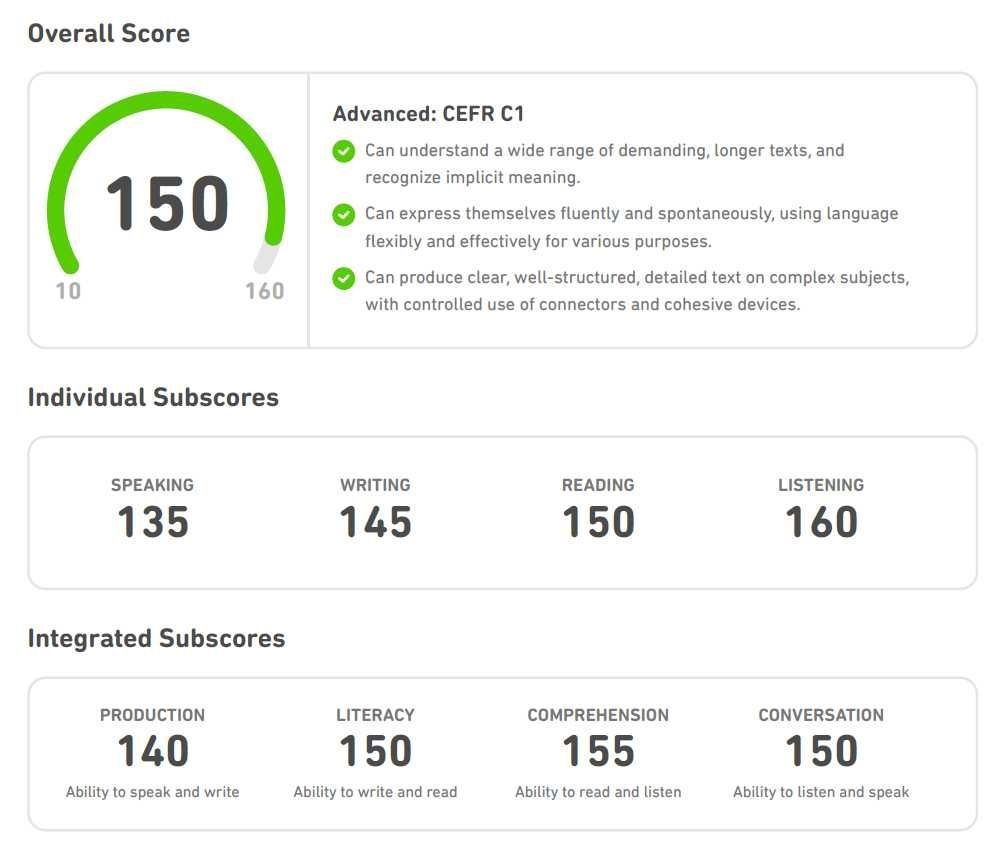1002x854 pixels.
Task: Click 'Ability to read and listen' caption
Action: point(598,792)
